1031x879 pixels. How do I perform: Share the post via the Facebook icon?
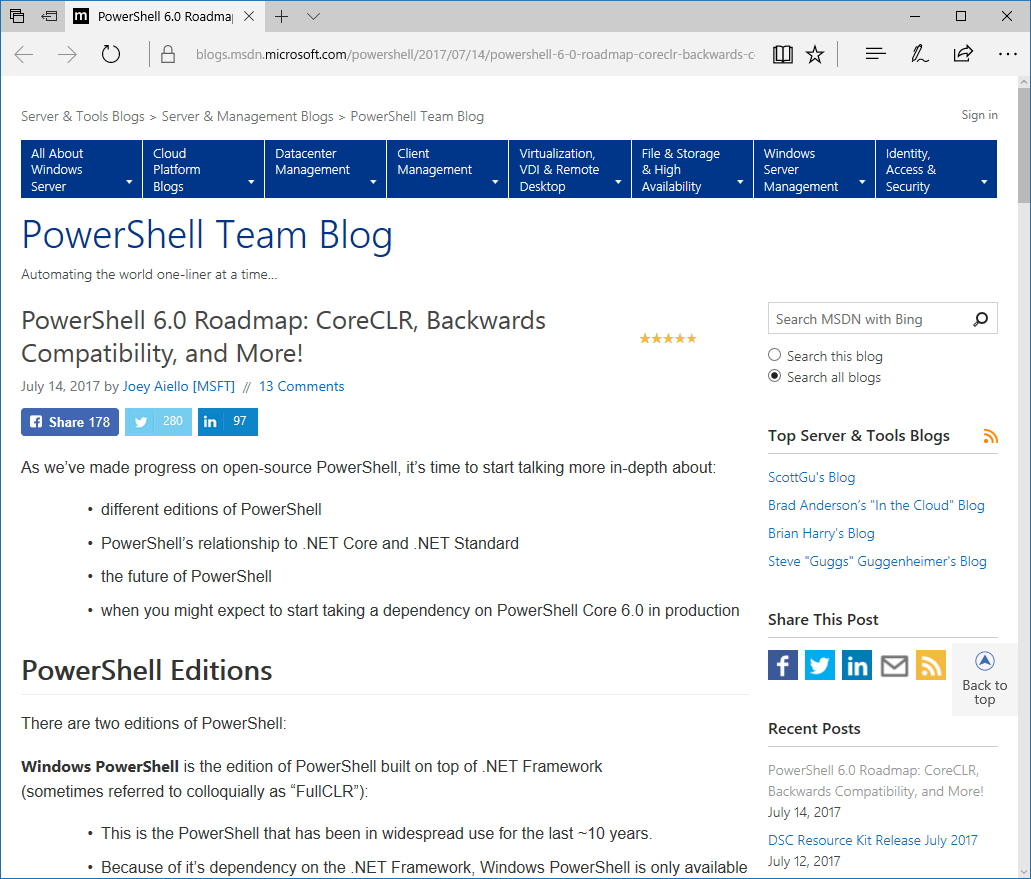click(x=783, y=664)
